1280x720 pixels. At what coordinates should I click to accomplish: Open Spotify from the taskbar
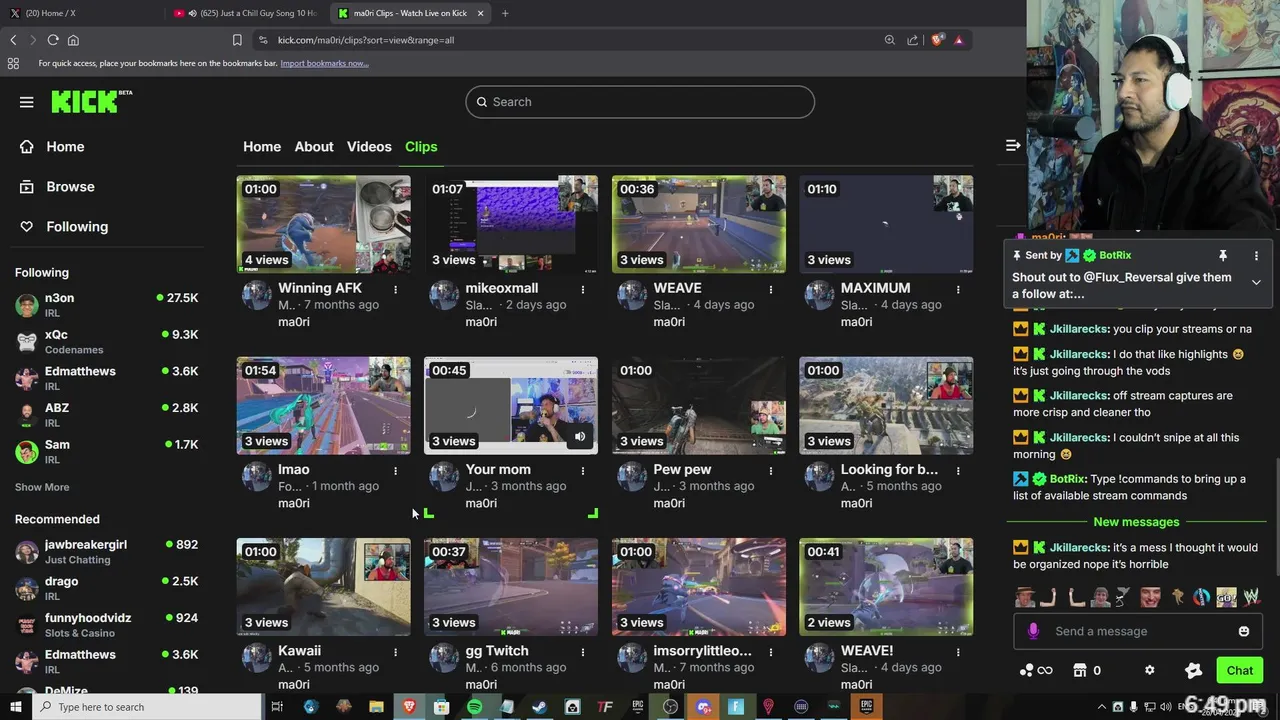[474, 707]
